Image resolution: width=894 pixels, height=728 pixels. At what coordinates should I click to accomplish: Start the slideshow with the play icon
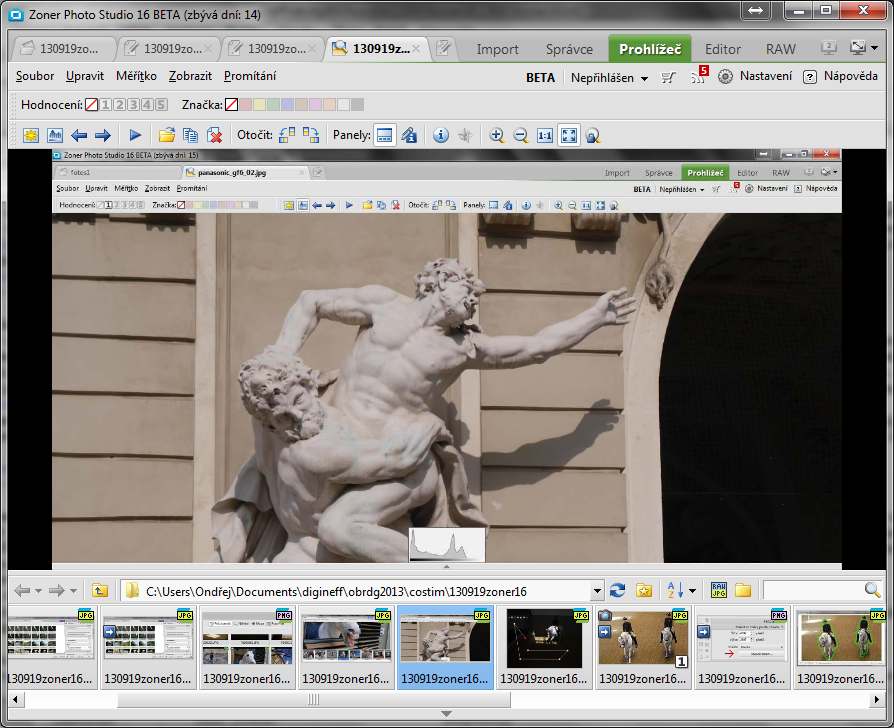[135, 135]
